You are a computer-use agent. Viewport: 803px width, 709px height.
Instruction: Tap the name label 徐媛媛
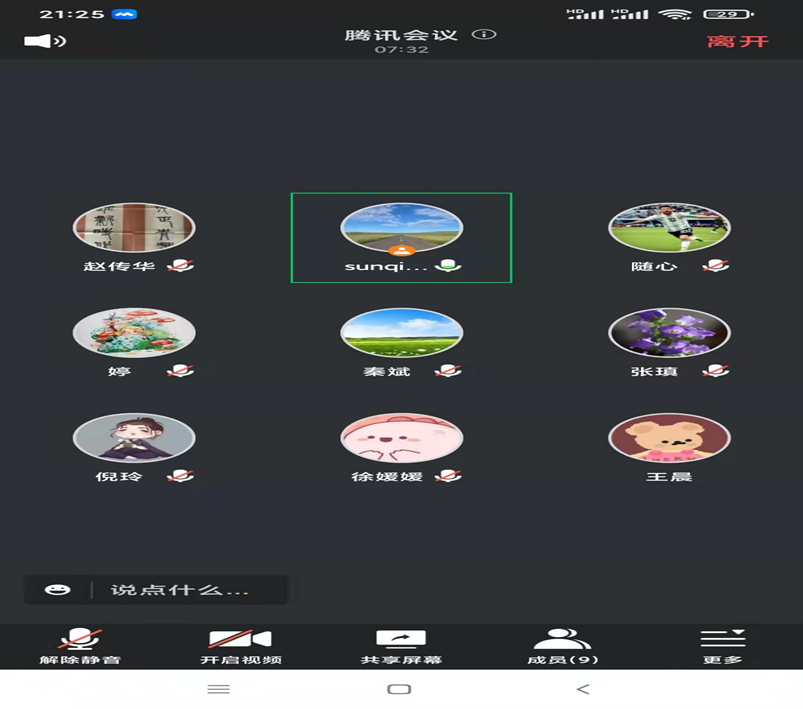coord(387,476)
